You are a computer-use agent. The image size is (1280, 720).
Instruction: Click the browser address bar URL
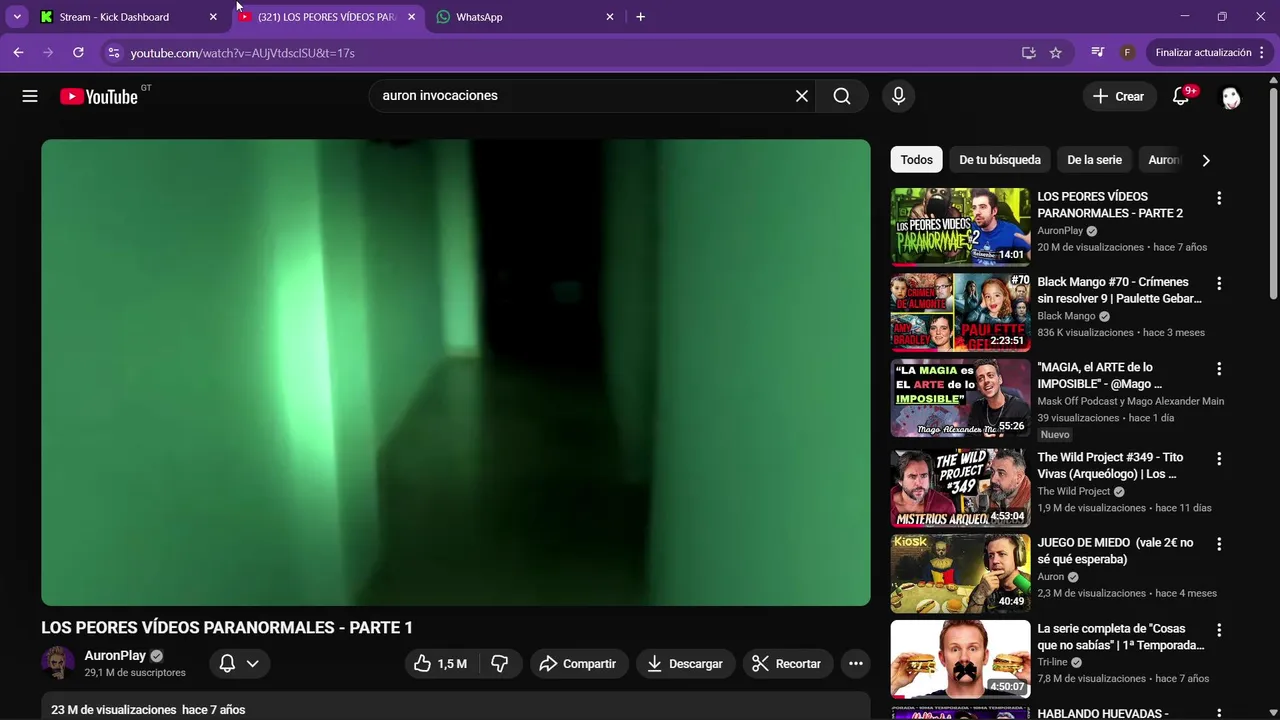click(x=243, y=53)
